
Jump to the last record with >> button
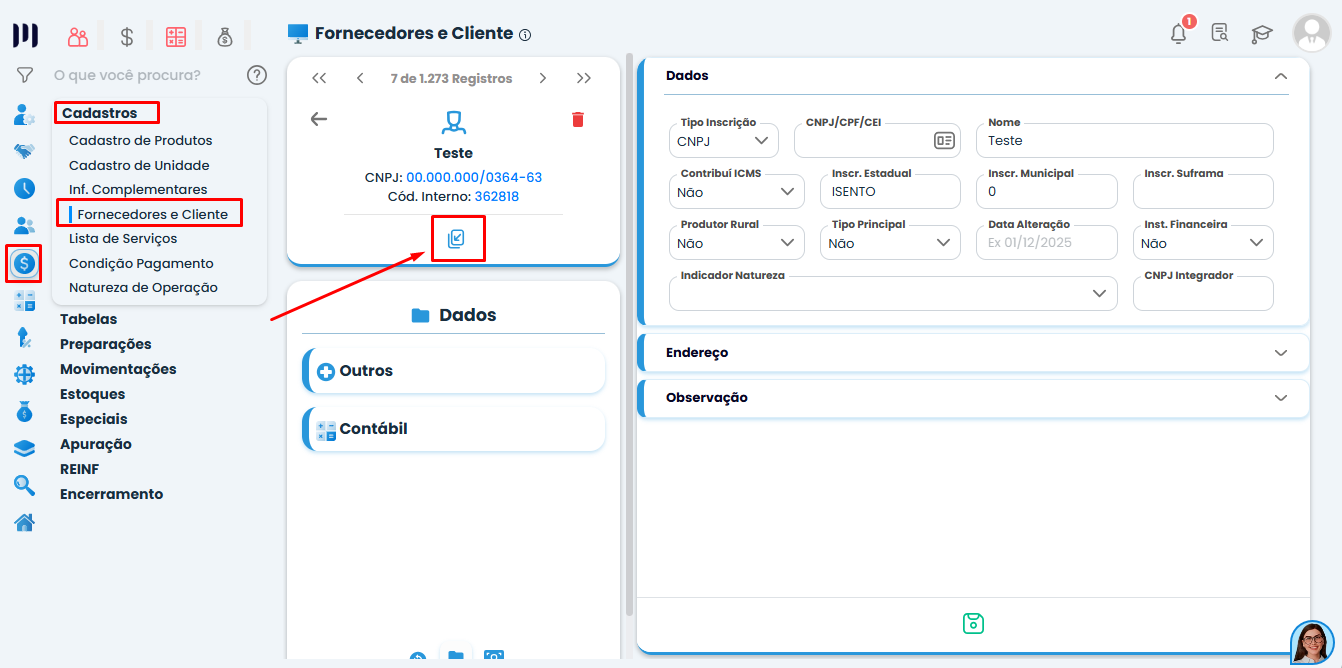(x=584, y=78)
